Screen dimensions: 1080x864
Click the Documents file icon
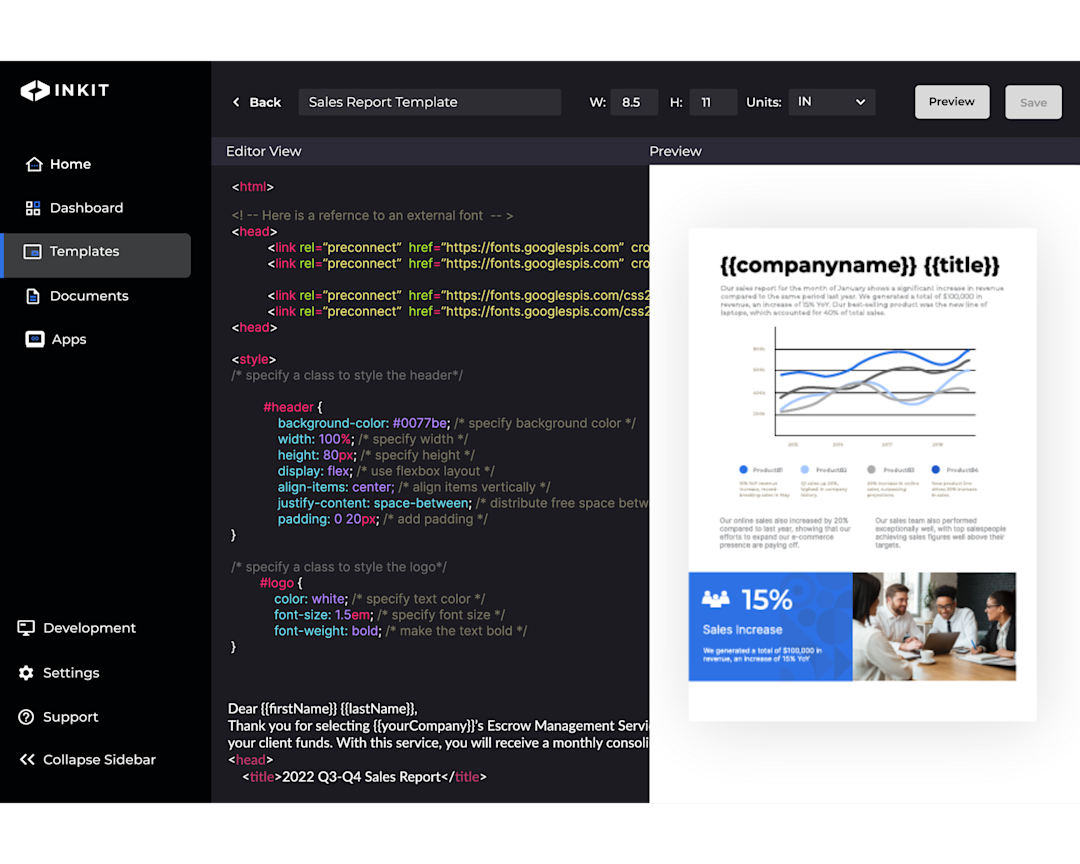(x=32, y=296)
